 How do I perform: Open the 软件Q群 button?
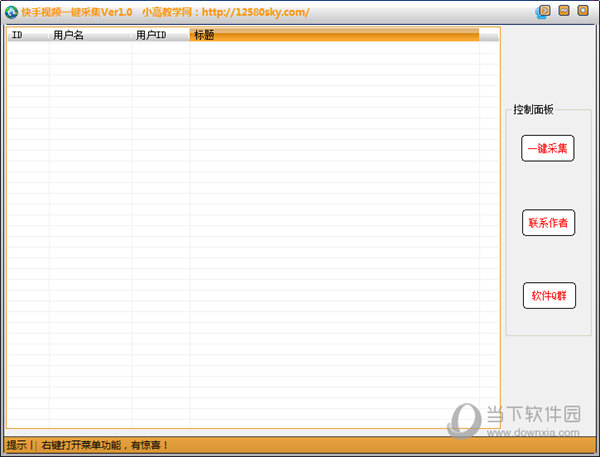point(549,295)
